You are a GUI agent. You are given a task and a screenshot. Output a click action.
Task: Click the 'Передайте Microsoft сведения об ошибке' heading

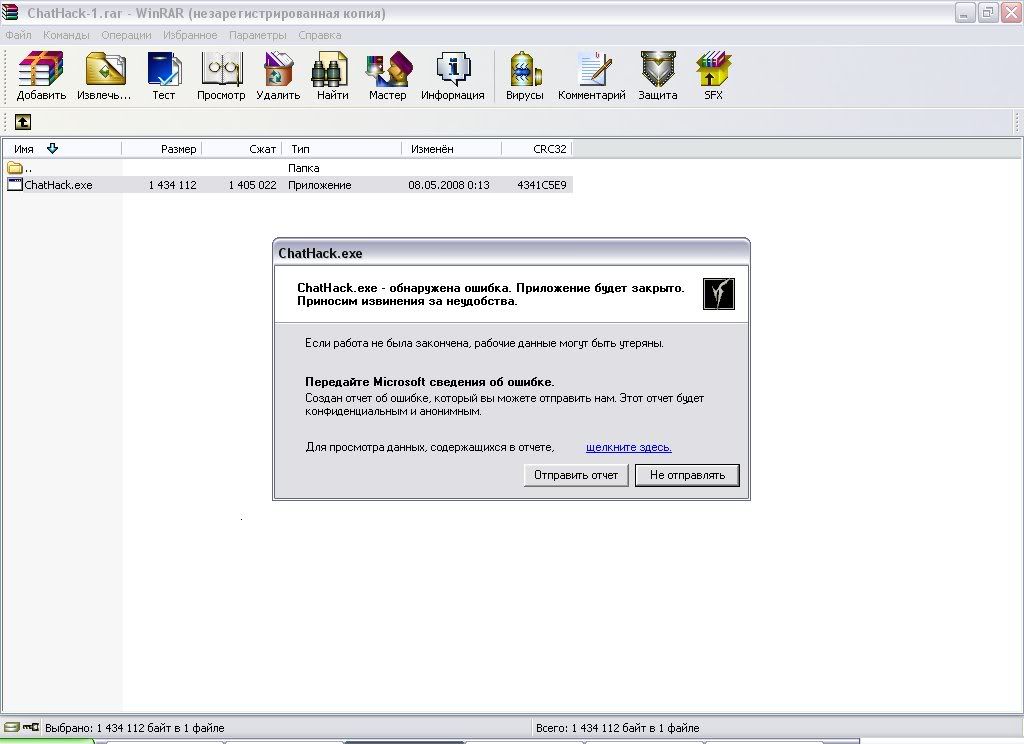click(430, 382)
